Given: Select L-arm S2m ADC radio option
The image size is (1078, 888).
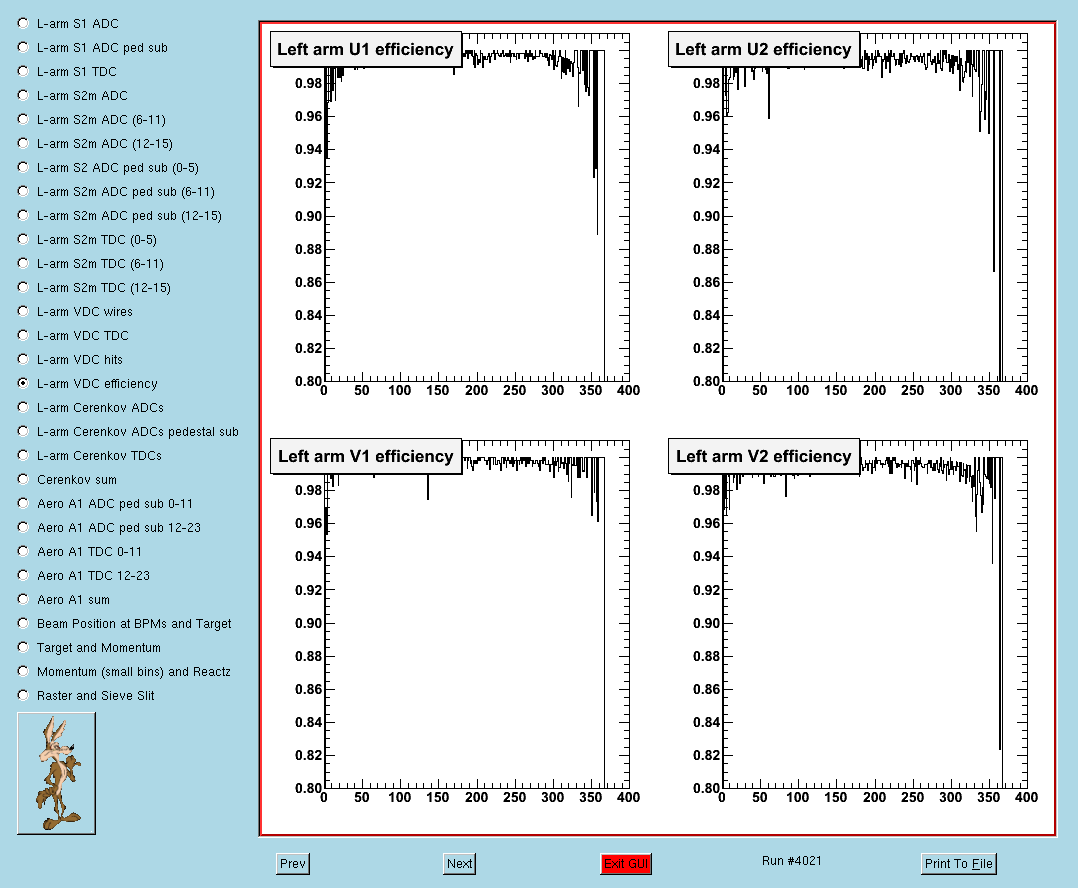Looking at the screenshot, I should tap(23, 96).
